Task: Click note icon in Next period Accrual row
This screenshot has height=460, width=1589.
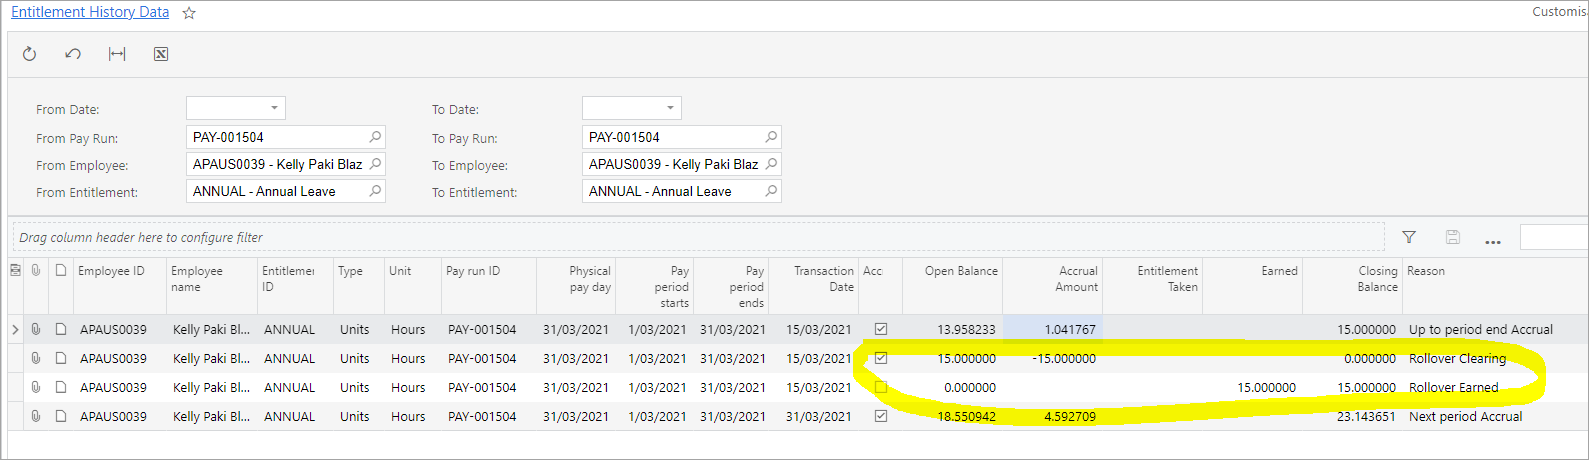Action: [x=61, y=416]
